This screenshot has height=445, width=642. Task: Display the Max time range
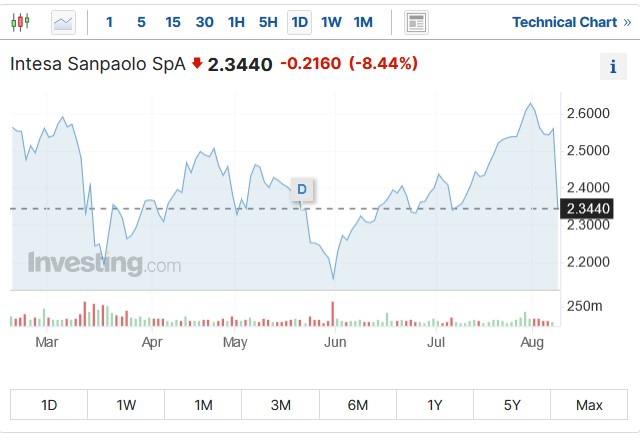589,405
